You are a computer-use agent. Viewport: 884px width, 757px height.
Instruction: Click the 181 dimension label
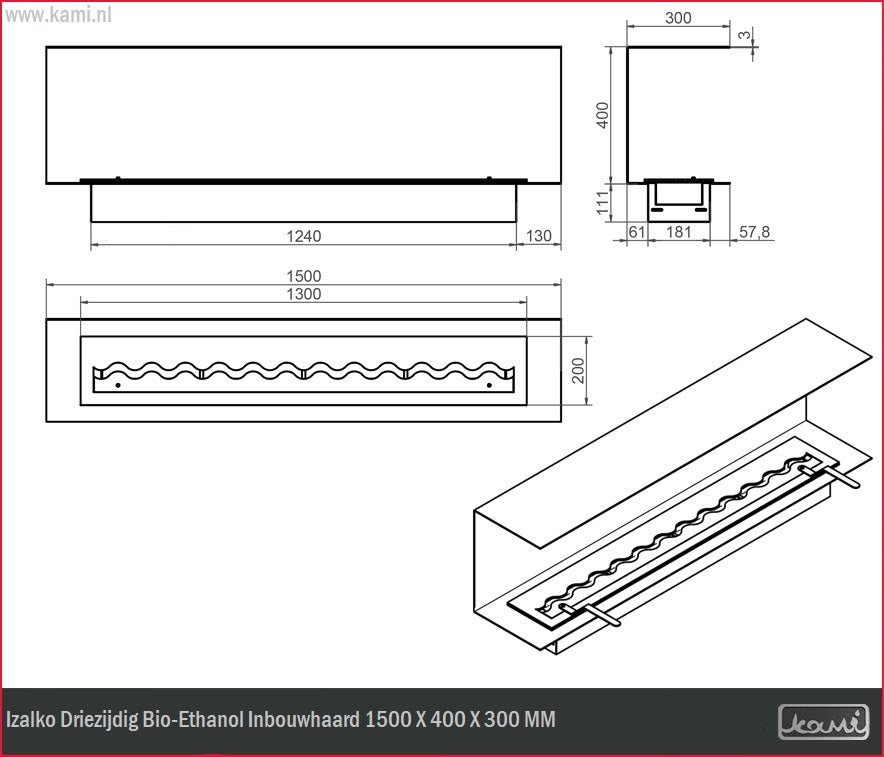(x=678, y=232)
